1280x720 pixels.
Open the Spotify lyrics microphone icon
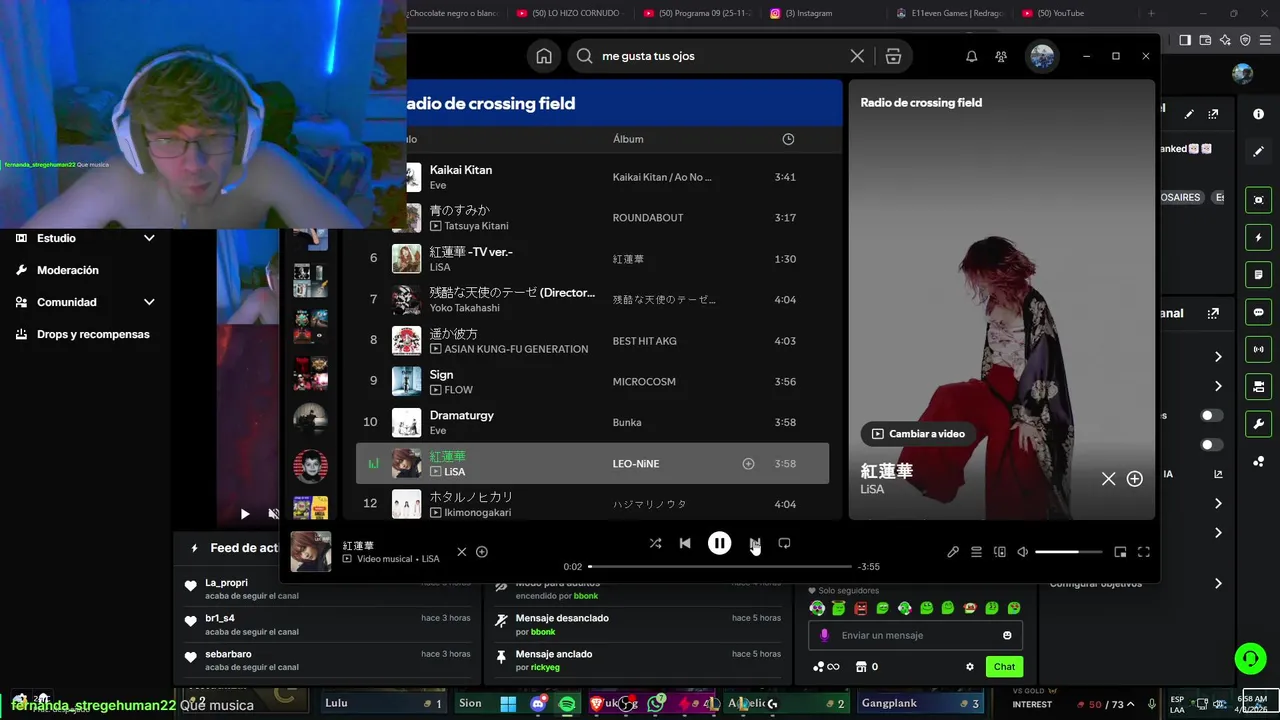coord(953,552)
